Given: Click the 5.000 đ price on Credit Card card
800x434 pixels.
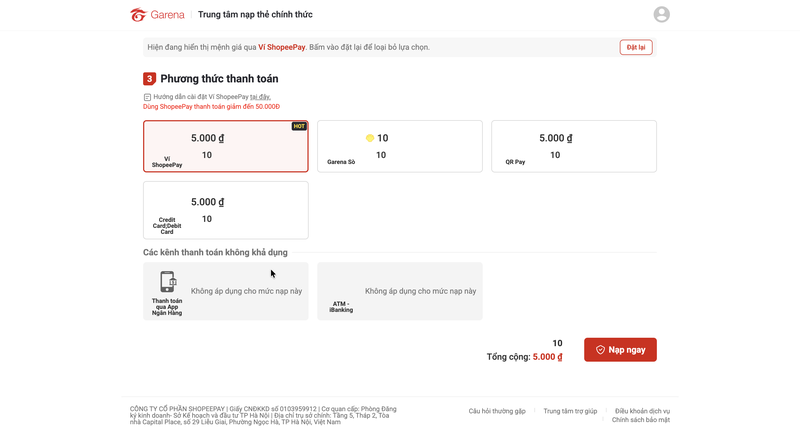Looking at the screenshot, I should tap(207, 202).
